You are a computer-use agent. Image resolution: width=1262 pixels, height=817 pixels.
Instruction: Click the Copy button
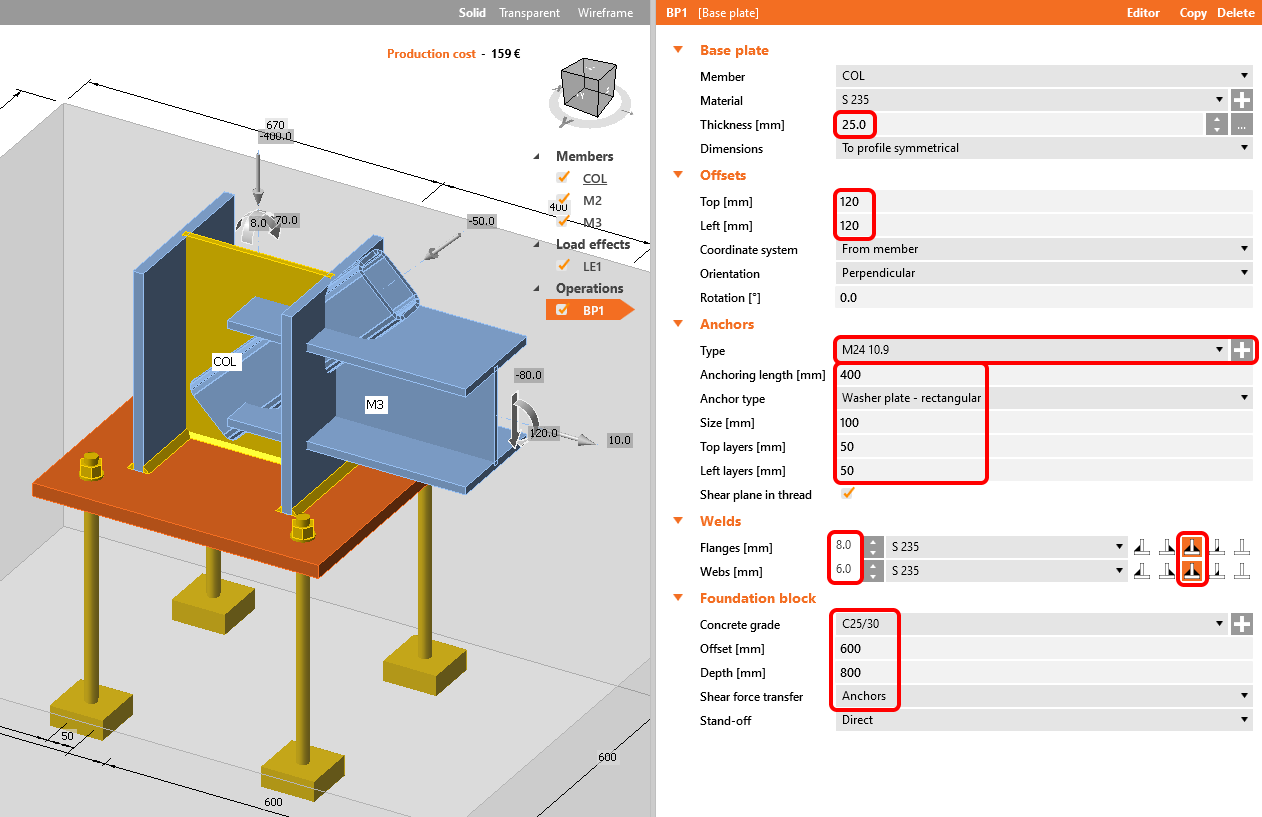[x=1192, y=13]
